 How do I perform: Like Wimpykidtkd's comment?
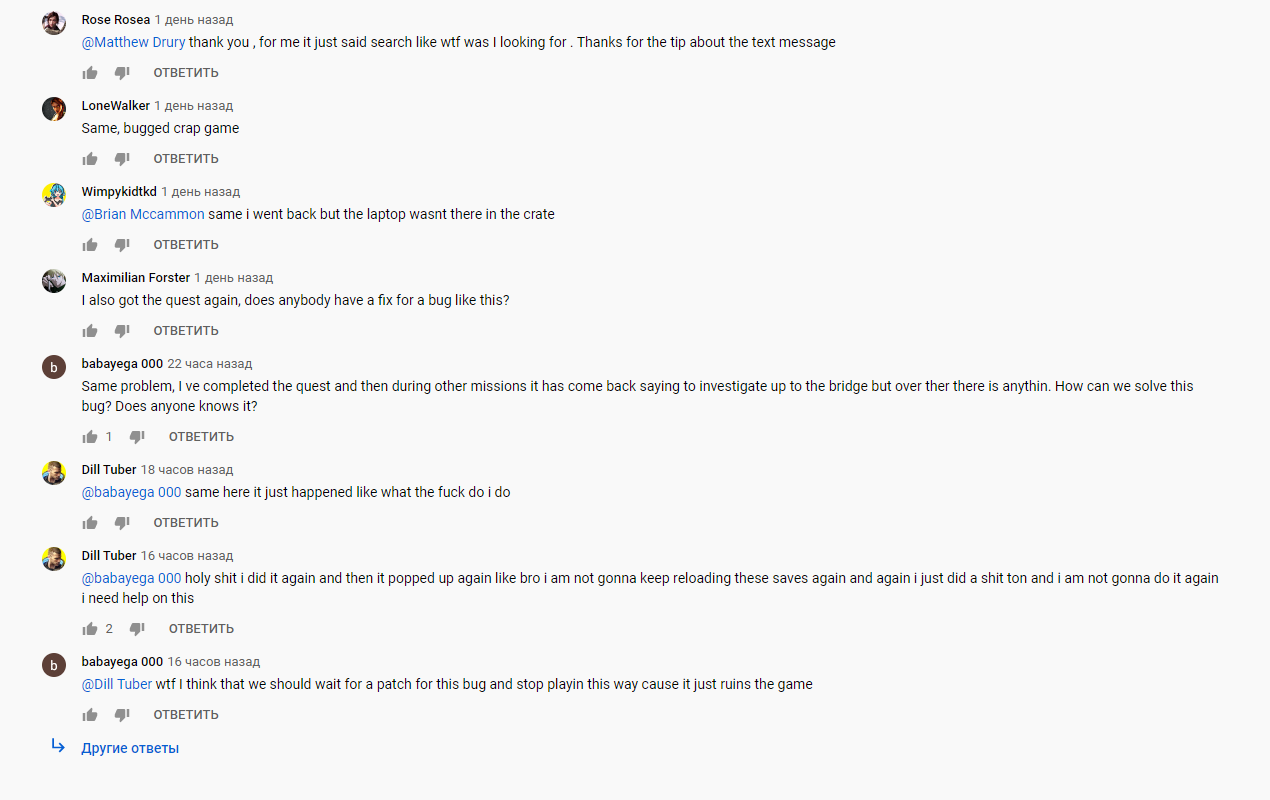click(90, 245)
